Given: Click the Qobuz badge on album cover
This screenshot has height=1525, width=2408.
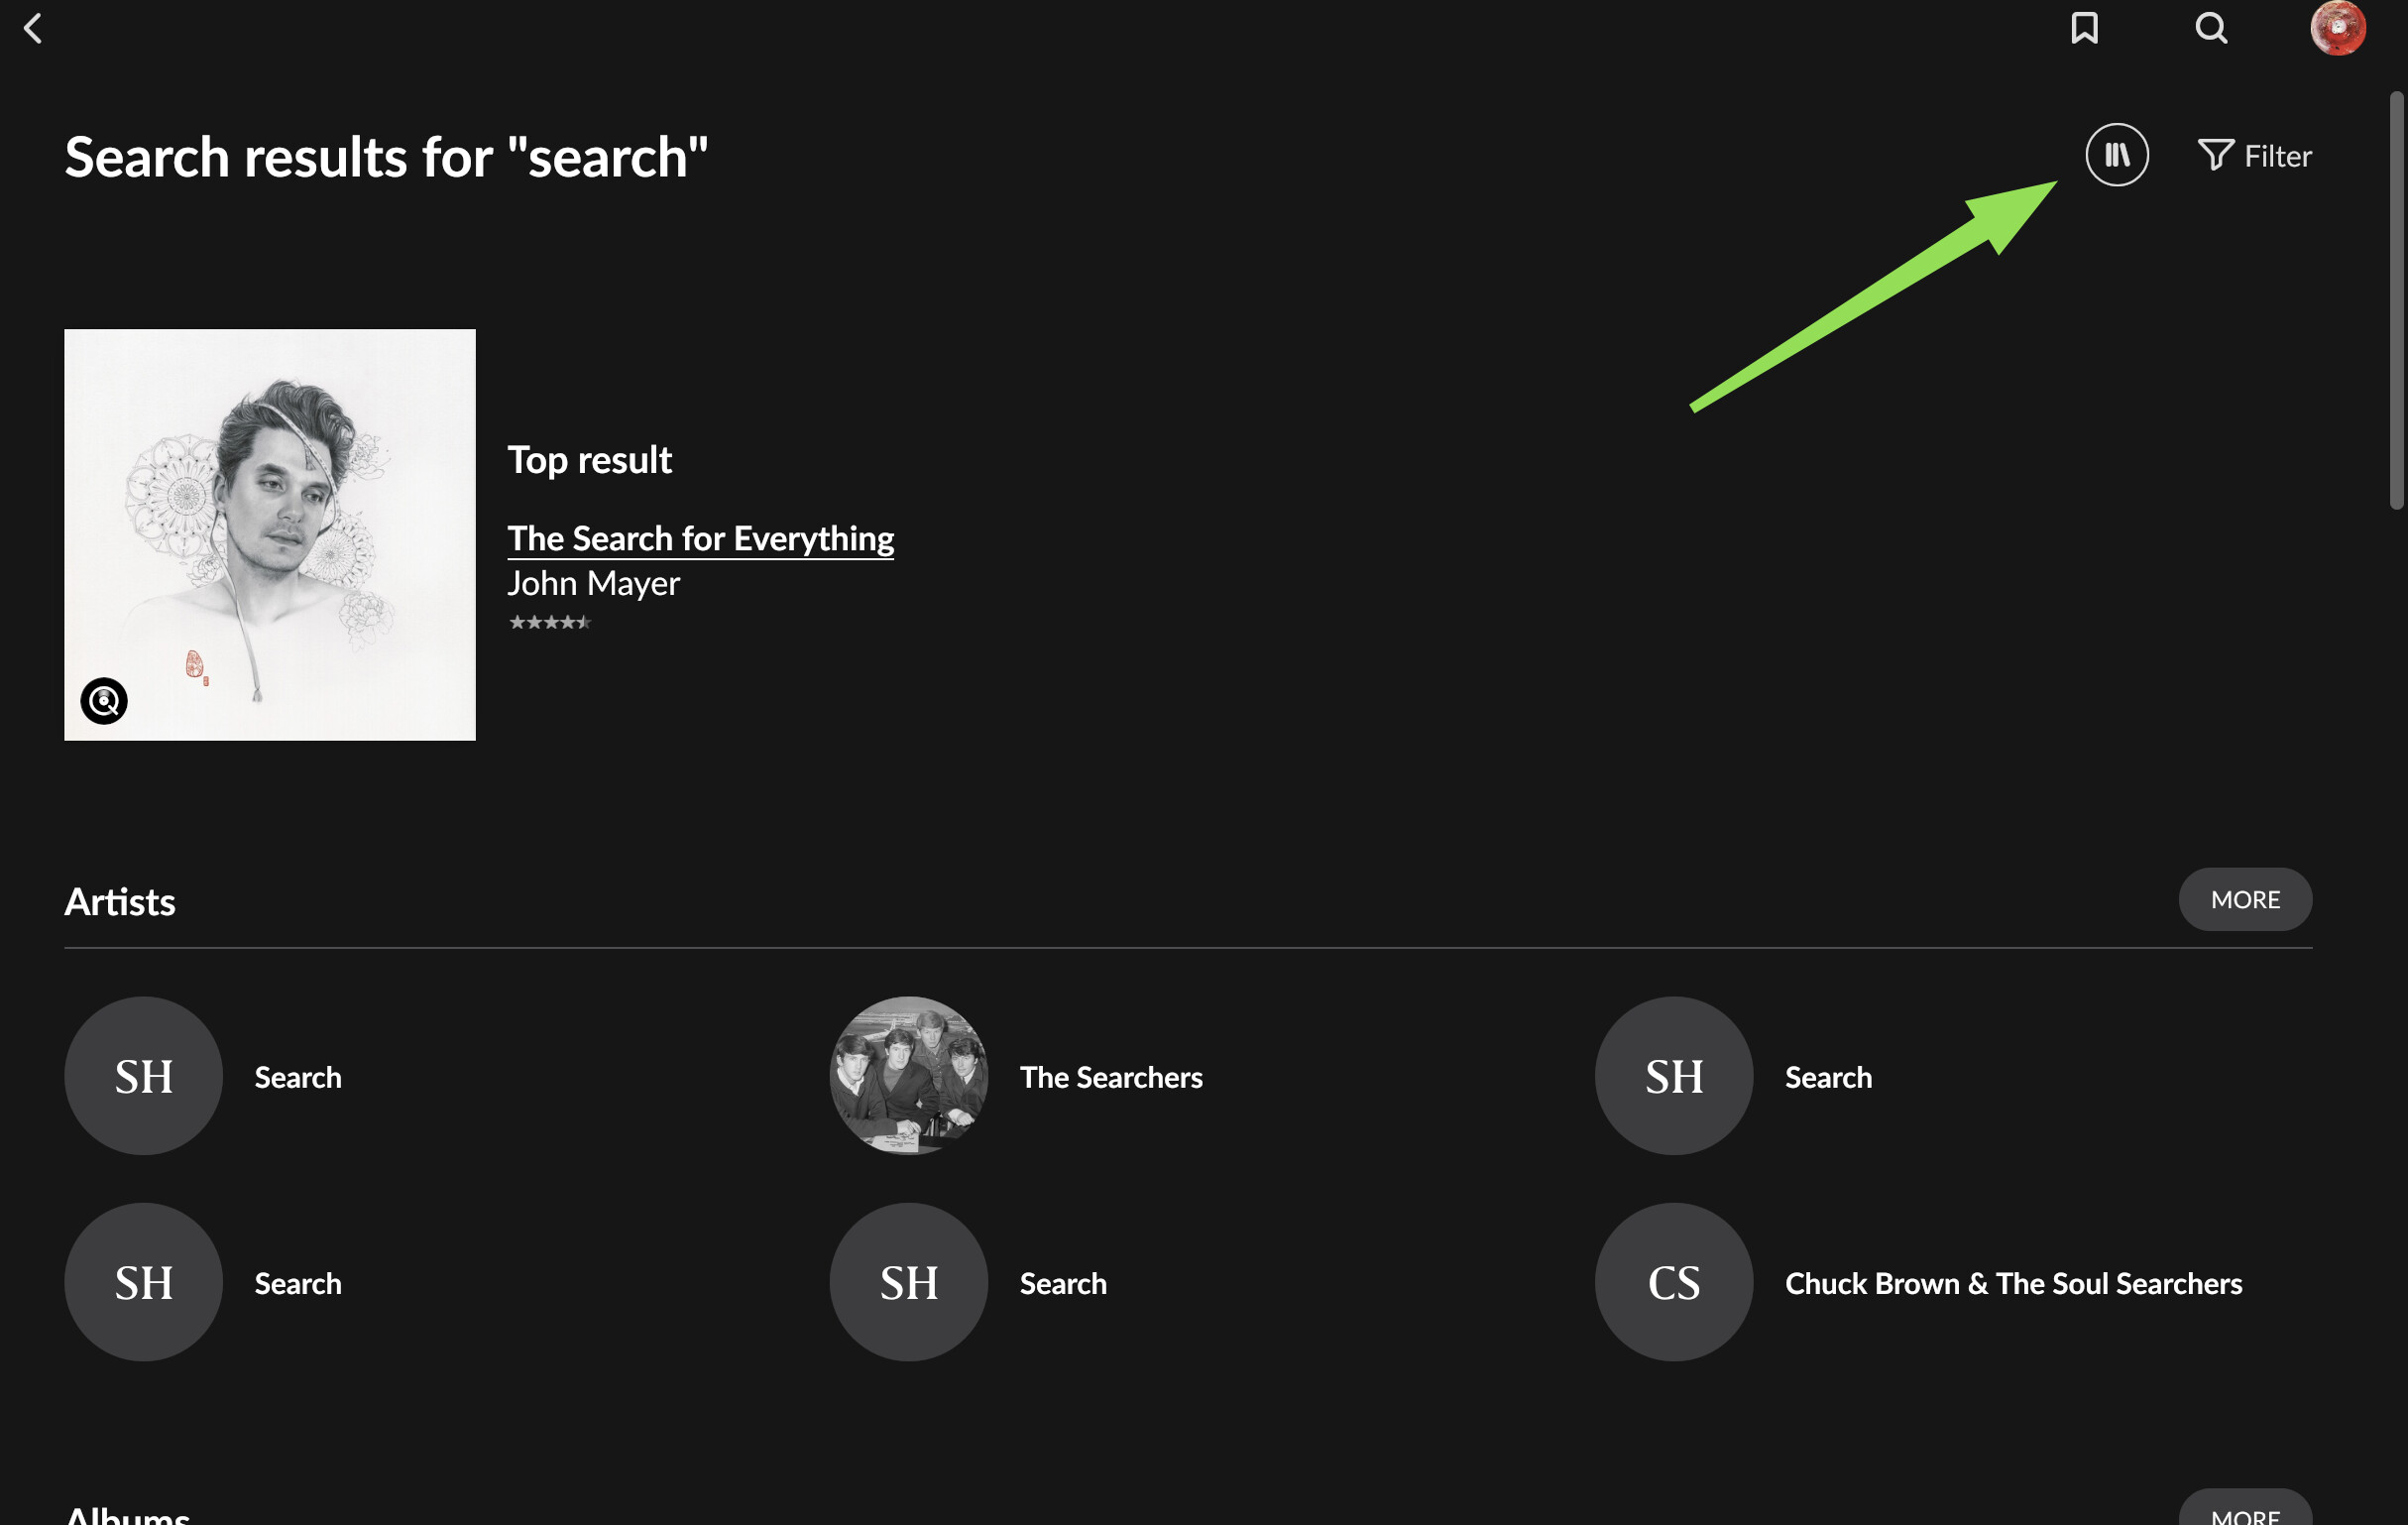Looking at the screenshot, I should [x=104, y=701].
